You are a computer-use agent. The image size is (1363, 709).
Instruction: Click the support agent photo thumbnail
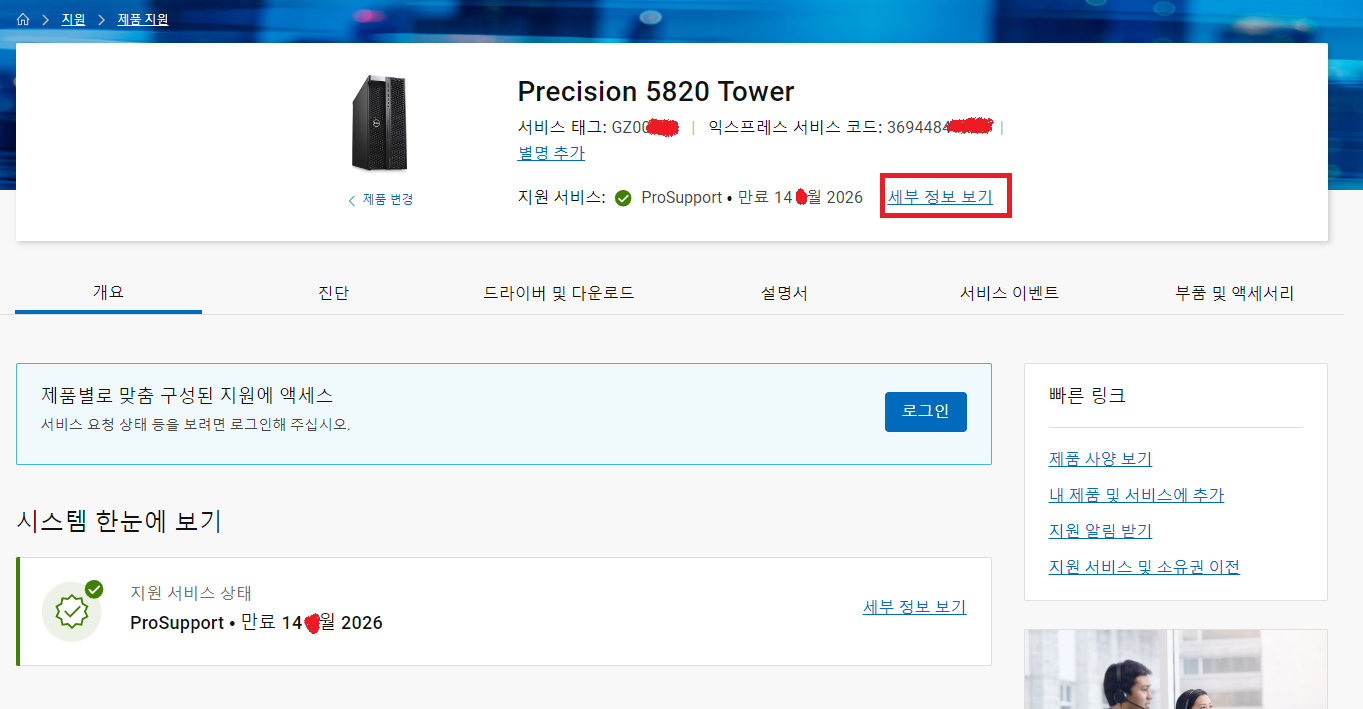click(x=1176, y=669)
